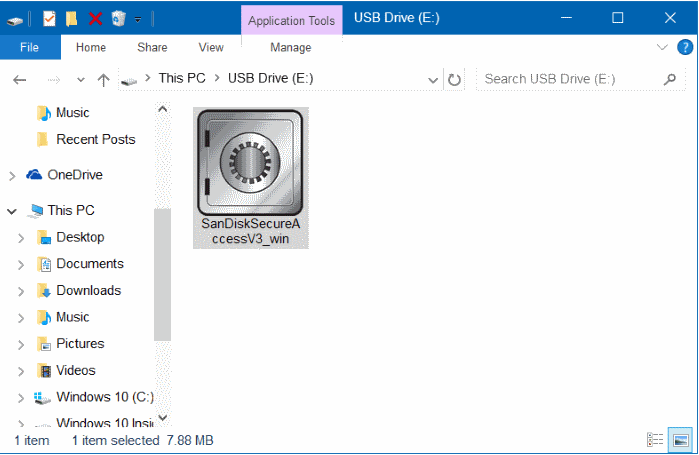This screenshot has width=699, height=455.
Task: Expand the ribbon with the chevron
Action: point(662,47)
